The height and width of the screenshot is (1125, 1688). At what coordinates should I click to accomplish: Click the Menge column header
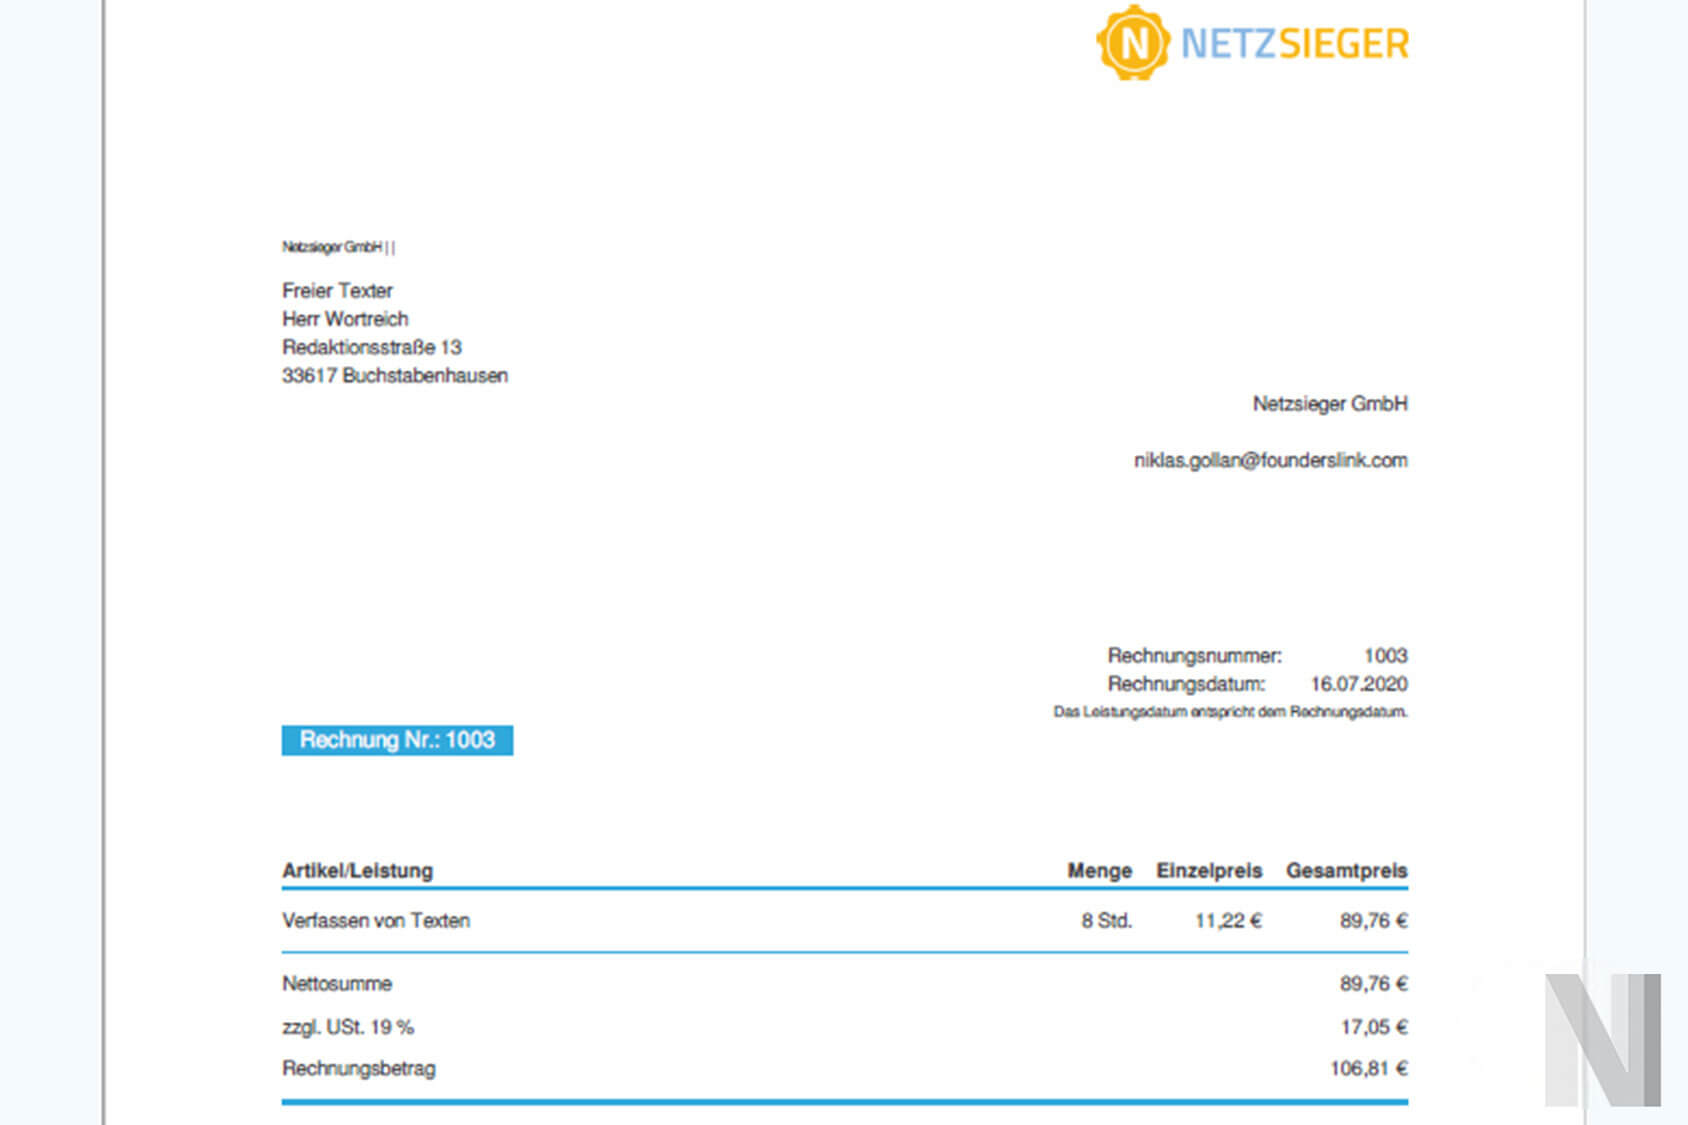1099,871
